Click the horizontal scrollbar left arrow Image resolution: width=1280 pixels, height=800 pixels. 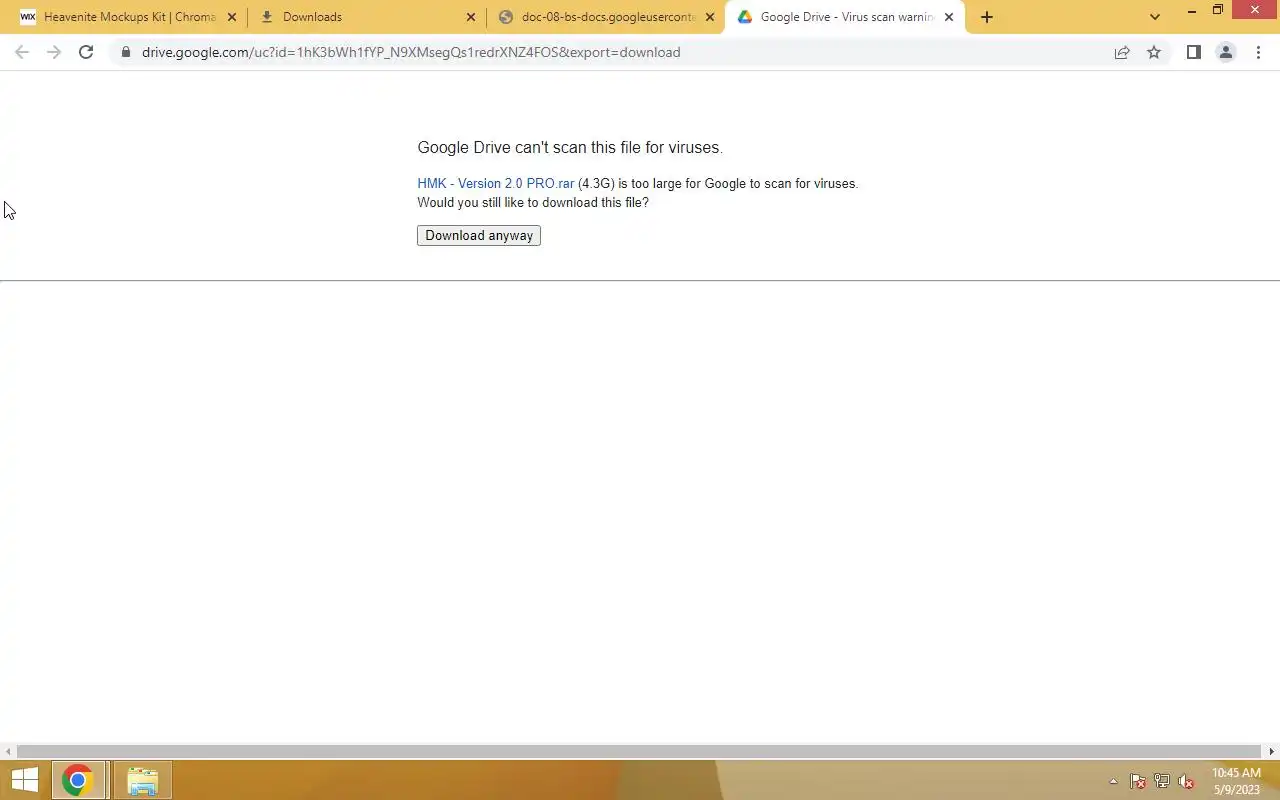point(8,751)
